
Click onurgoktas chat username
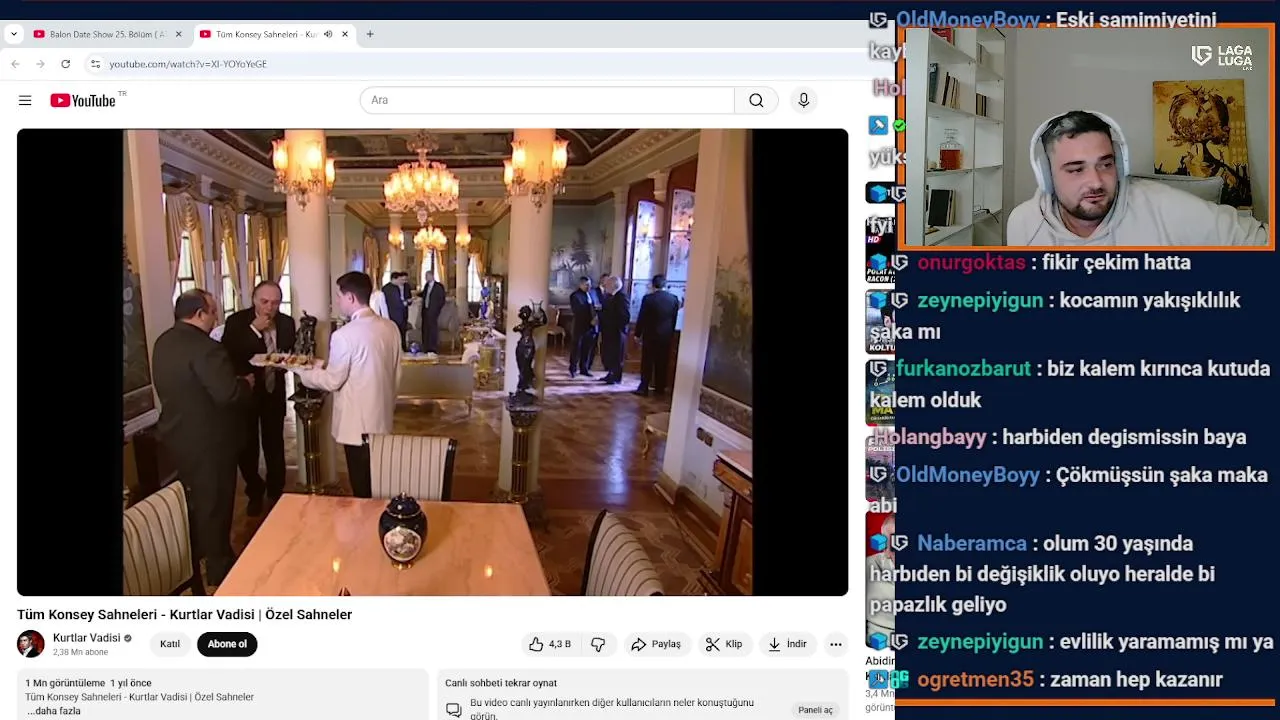(971, 262)
